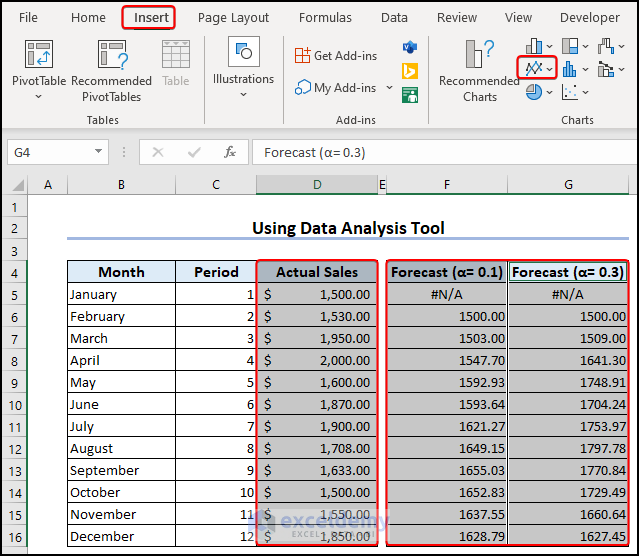
Task: Open the Page Layout tab
Action: (233, 18)
